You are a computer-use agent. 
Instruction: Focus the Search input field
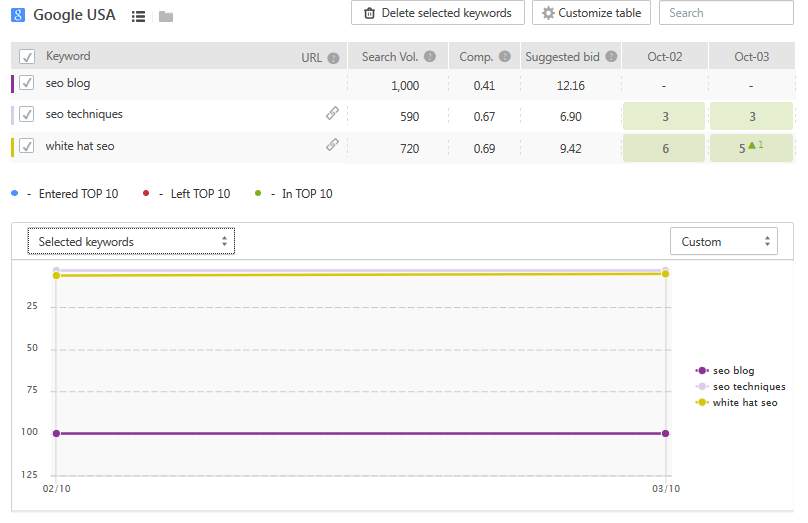(x=726, y=13)
